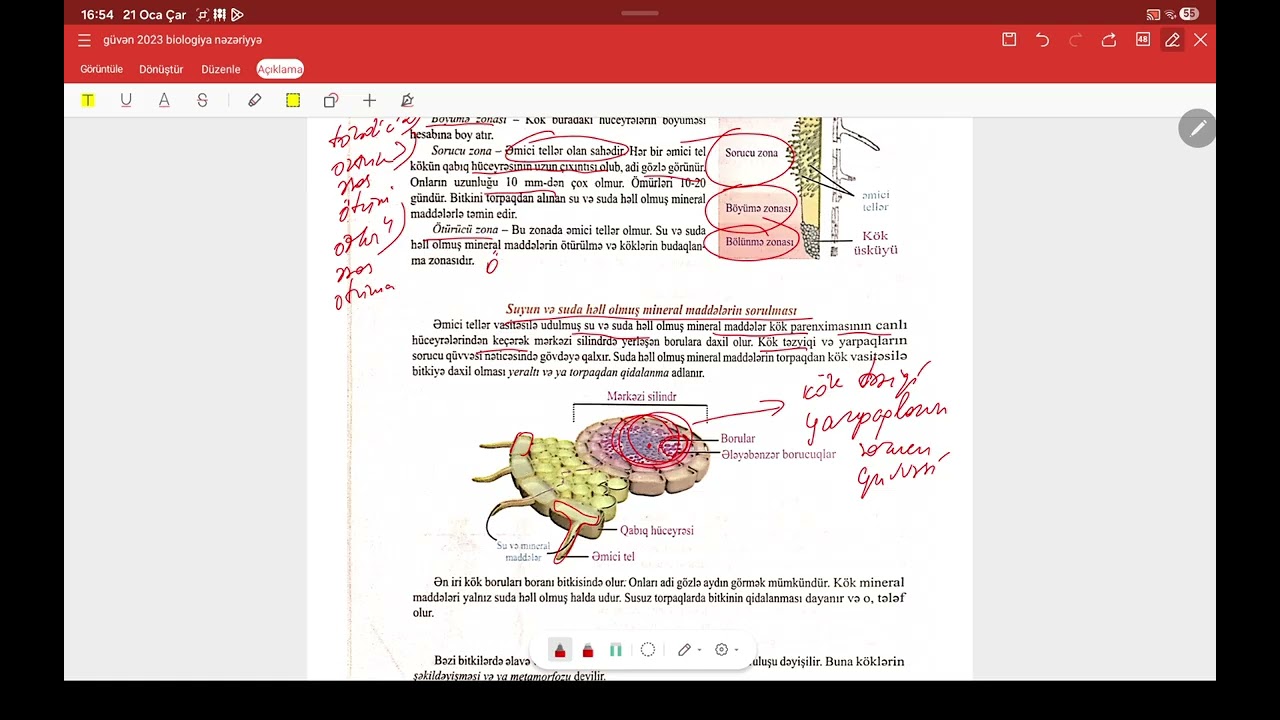Share the document via share arrow icon
This screenshot has height=720, width=1280.
point(1109,40)
